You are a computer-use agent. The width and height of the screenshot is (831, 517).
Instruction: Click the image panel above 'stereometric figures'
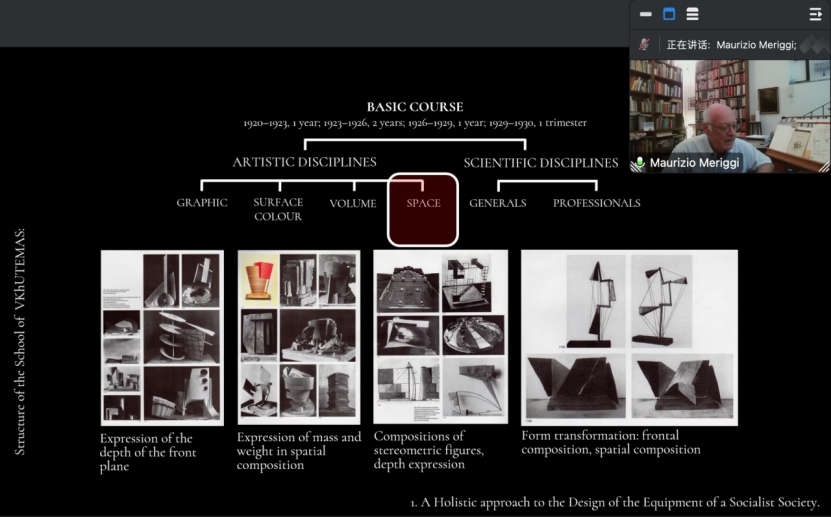coord(440,337)
